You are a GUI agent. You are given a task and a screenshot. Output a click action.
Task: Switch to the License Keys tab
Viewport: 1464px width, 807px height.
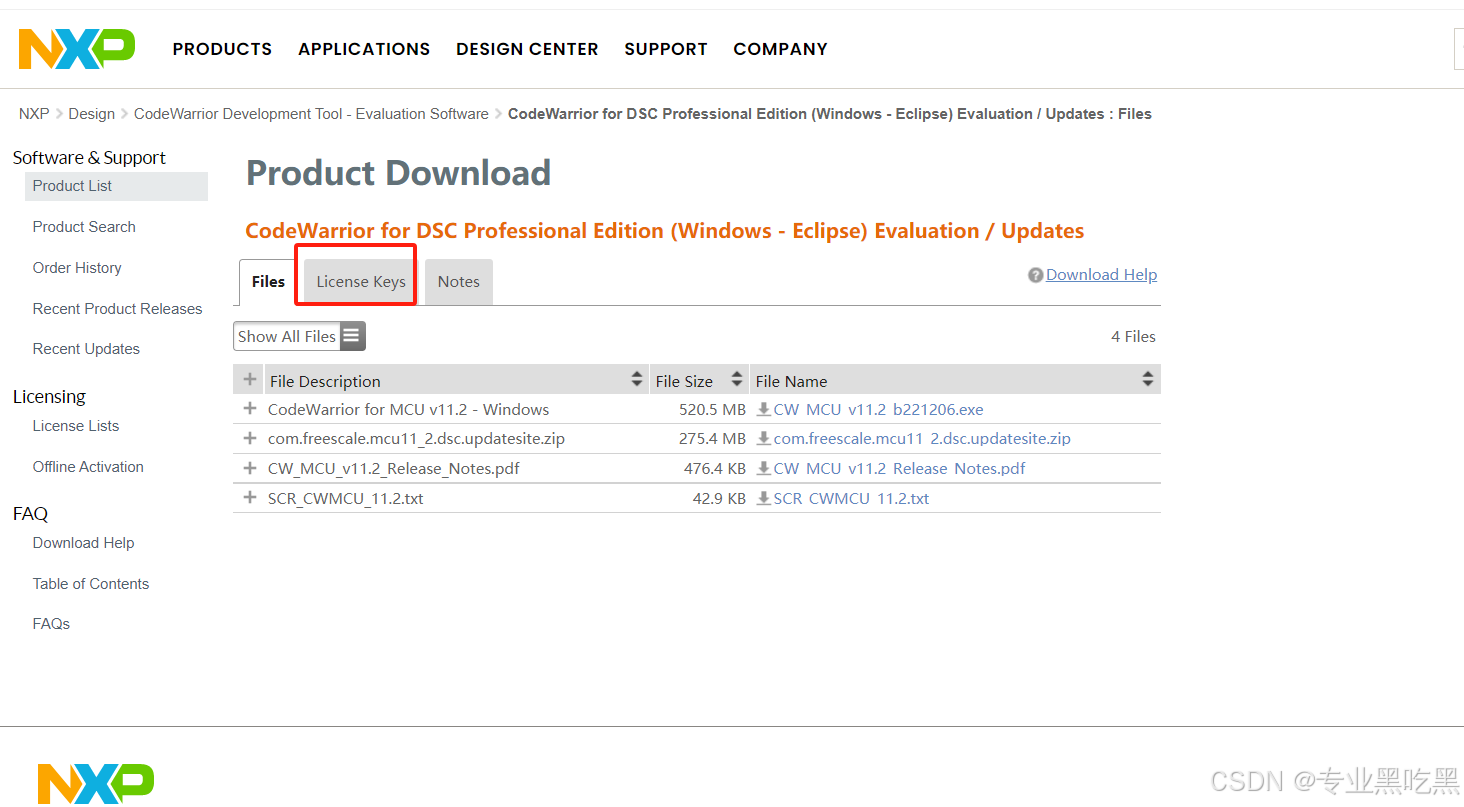[361, 282]
